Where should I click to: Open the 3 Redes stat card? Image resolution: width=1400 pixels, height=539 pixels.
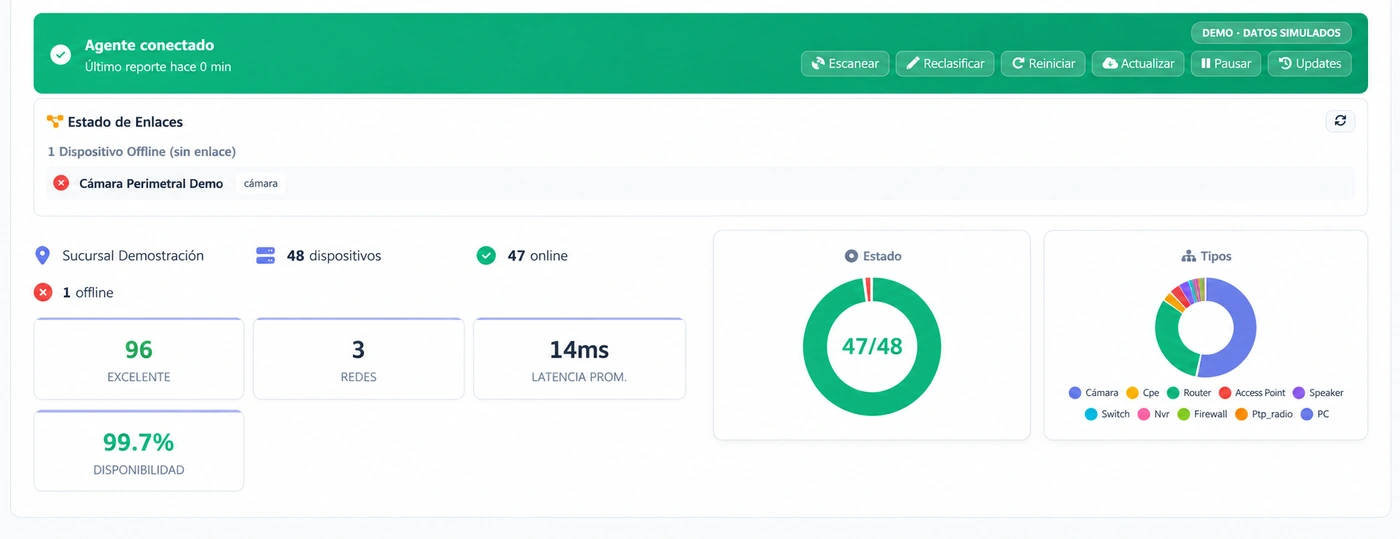(x=358, y=358)
